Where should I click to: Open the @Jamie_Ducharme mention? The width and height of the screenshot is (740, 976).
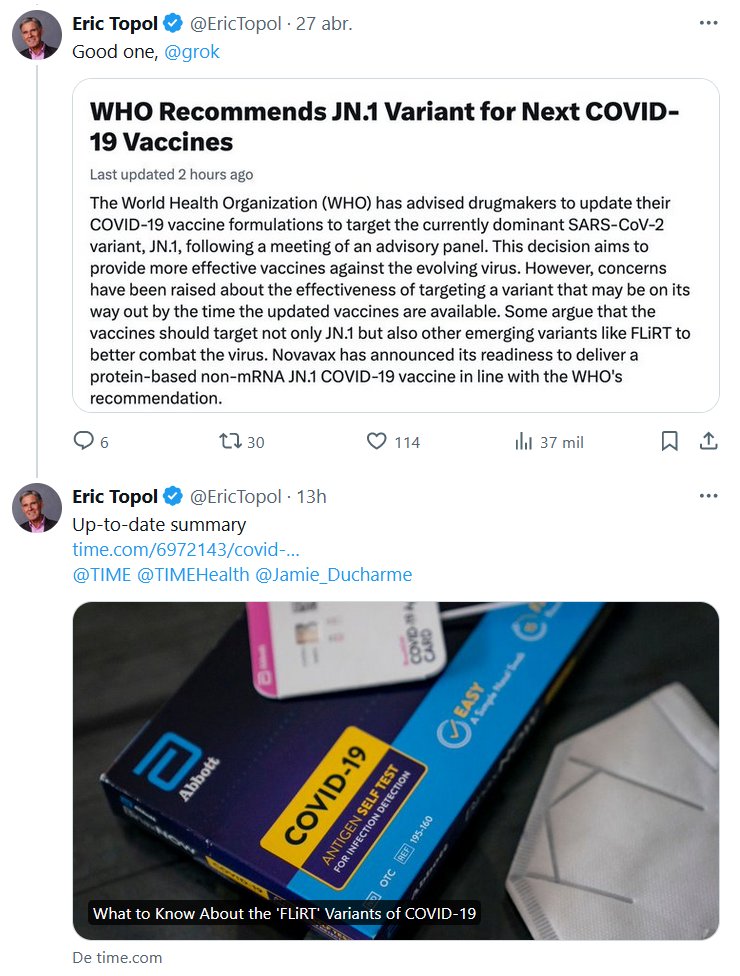pyautogui.click(x=334, y=574)
